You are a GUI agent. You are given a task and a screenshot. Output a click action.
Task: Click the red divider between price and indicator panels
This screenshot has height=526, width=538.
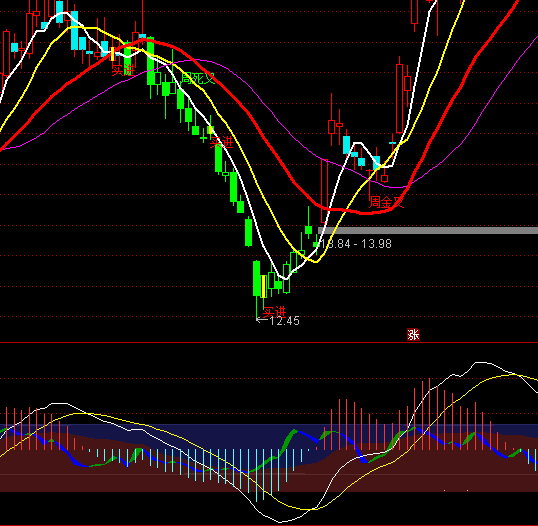coord(269,342)
